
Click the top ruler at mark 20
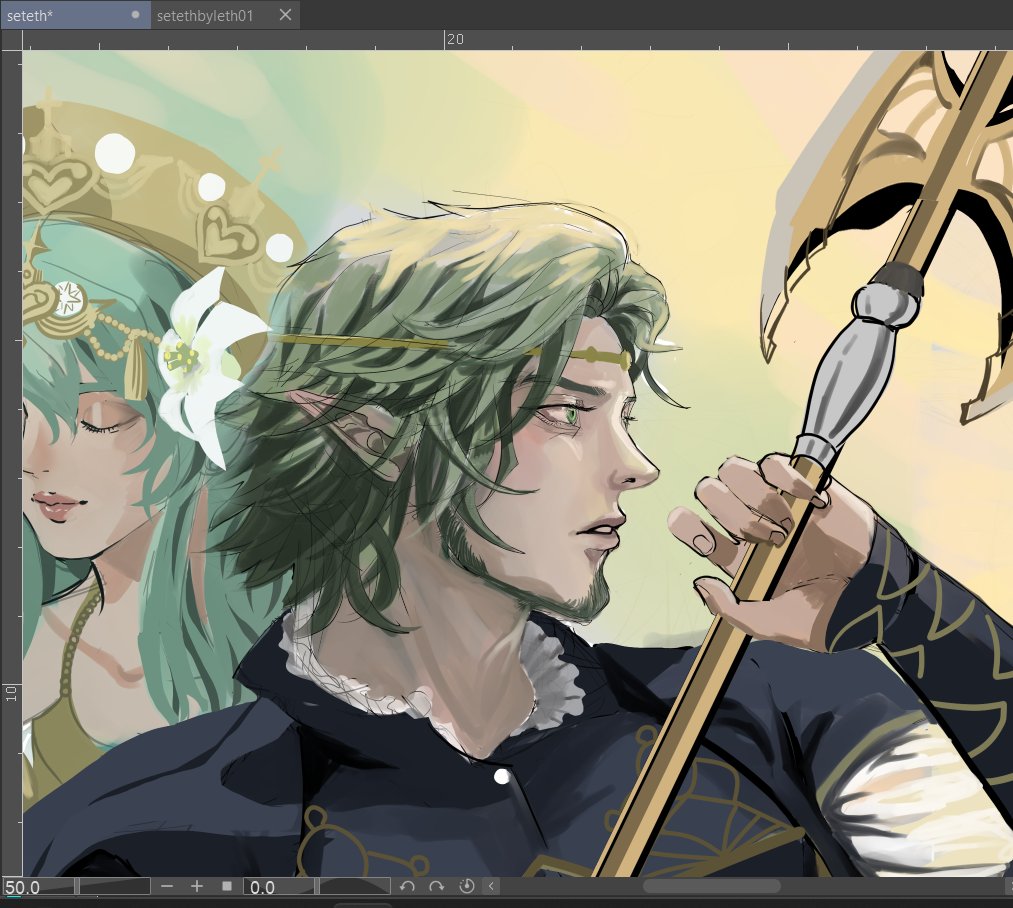pyautogui.click(x=455, y=39)
